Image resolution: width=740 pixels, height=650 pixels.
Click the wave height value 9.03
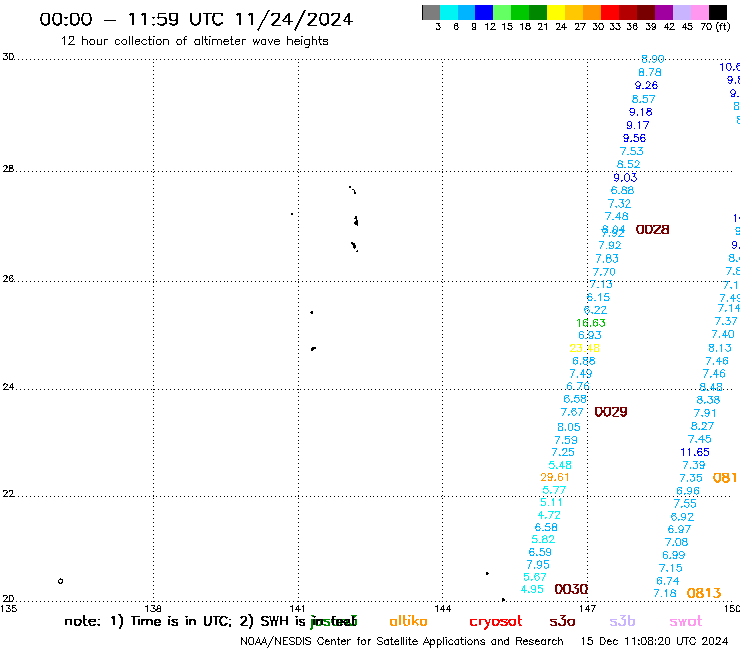click(625, 178)
